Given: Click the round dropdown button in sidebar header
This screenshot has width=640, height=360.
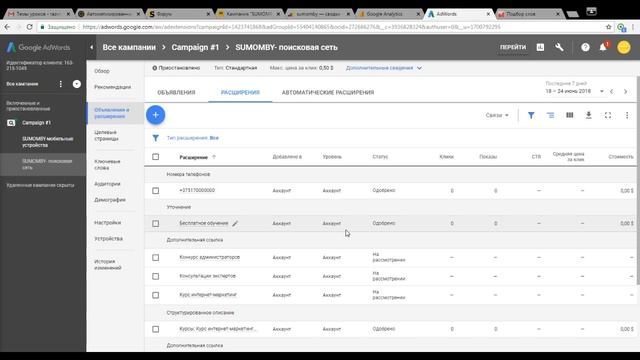Looking at the screenshot, I should 76,84.
